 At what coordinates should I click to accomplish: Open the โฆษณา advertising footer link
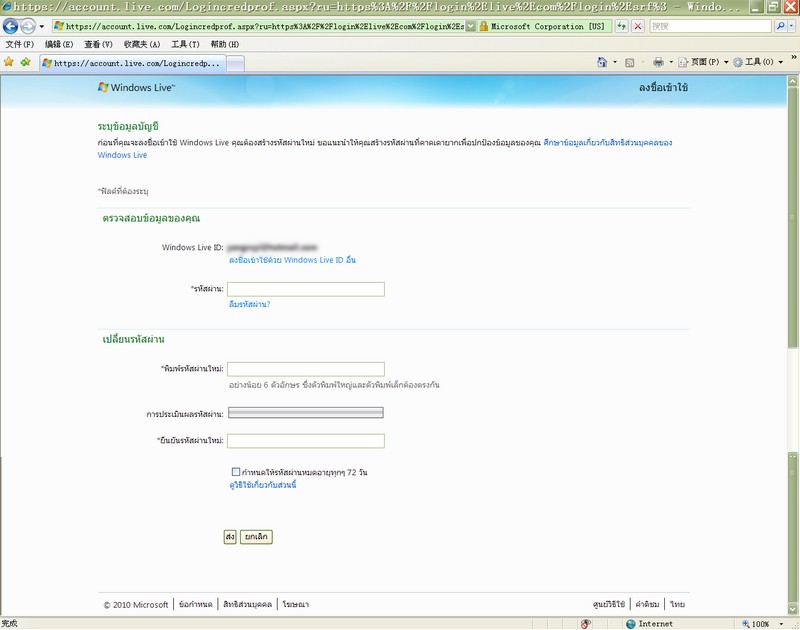(296, 604)
